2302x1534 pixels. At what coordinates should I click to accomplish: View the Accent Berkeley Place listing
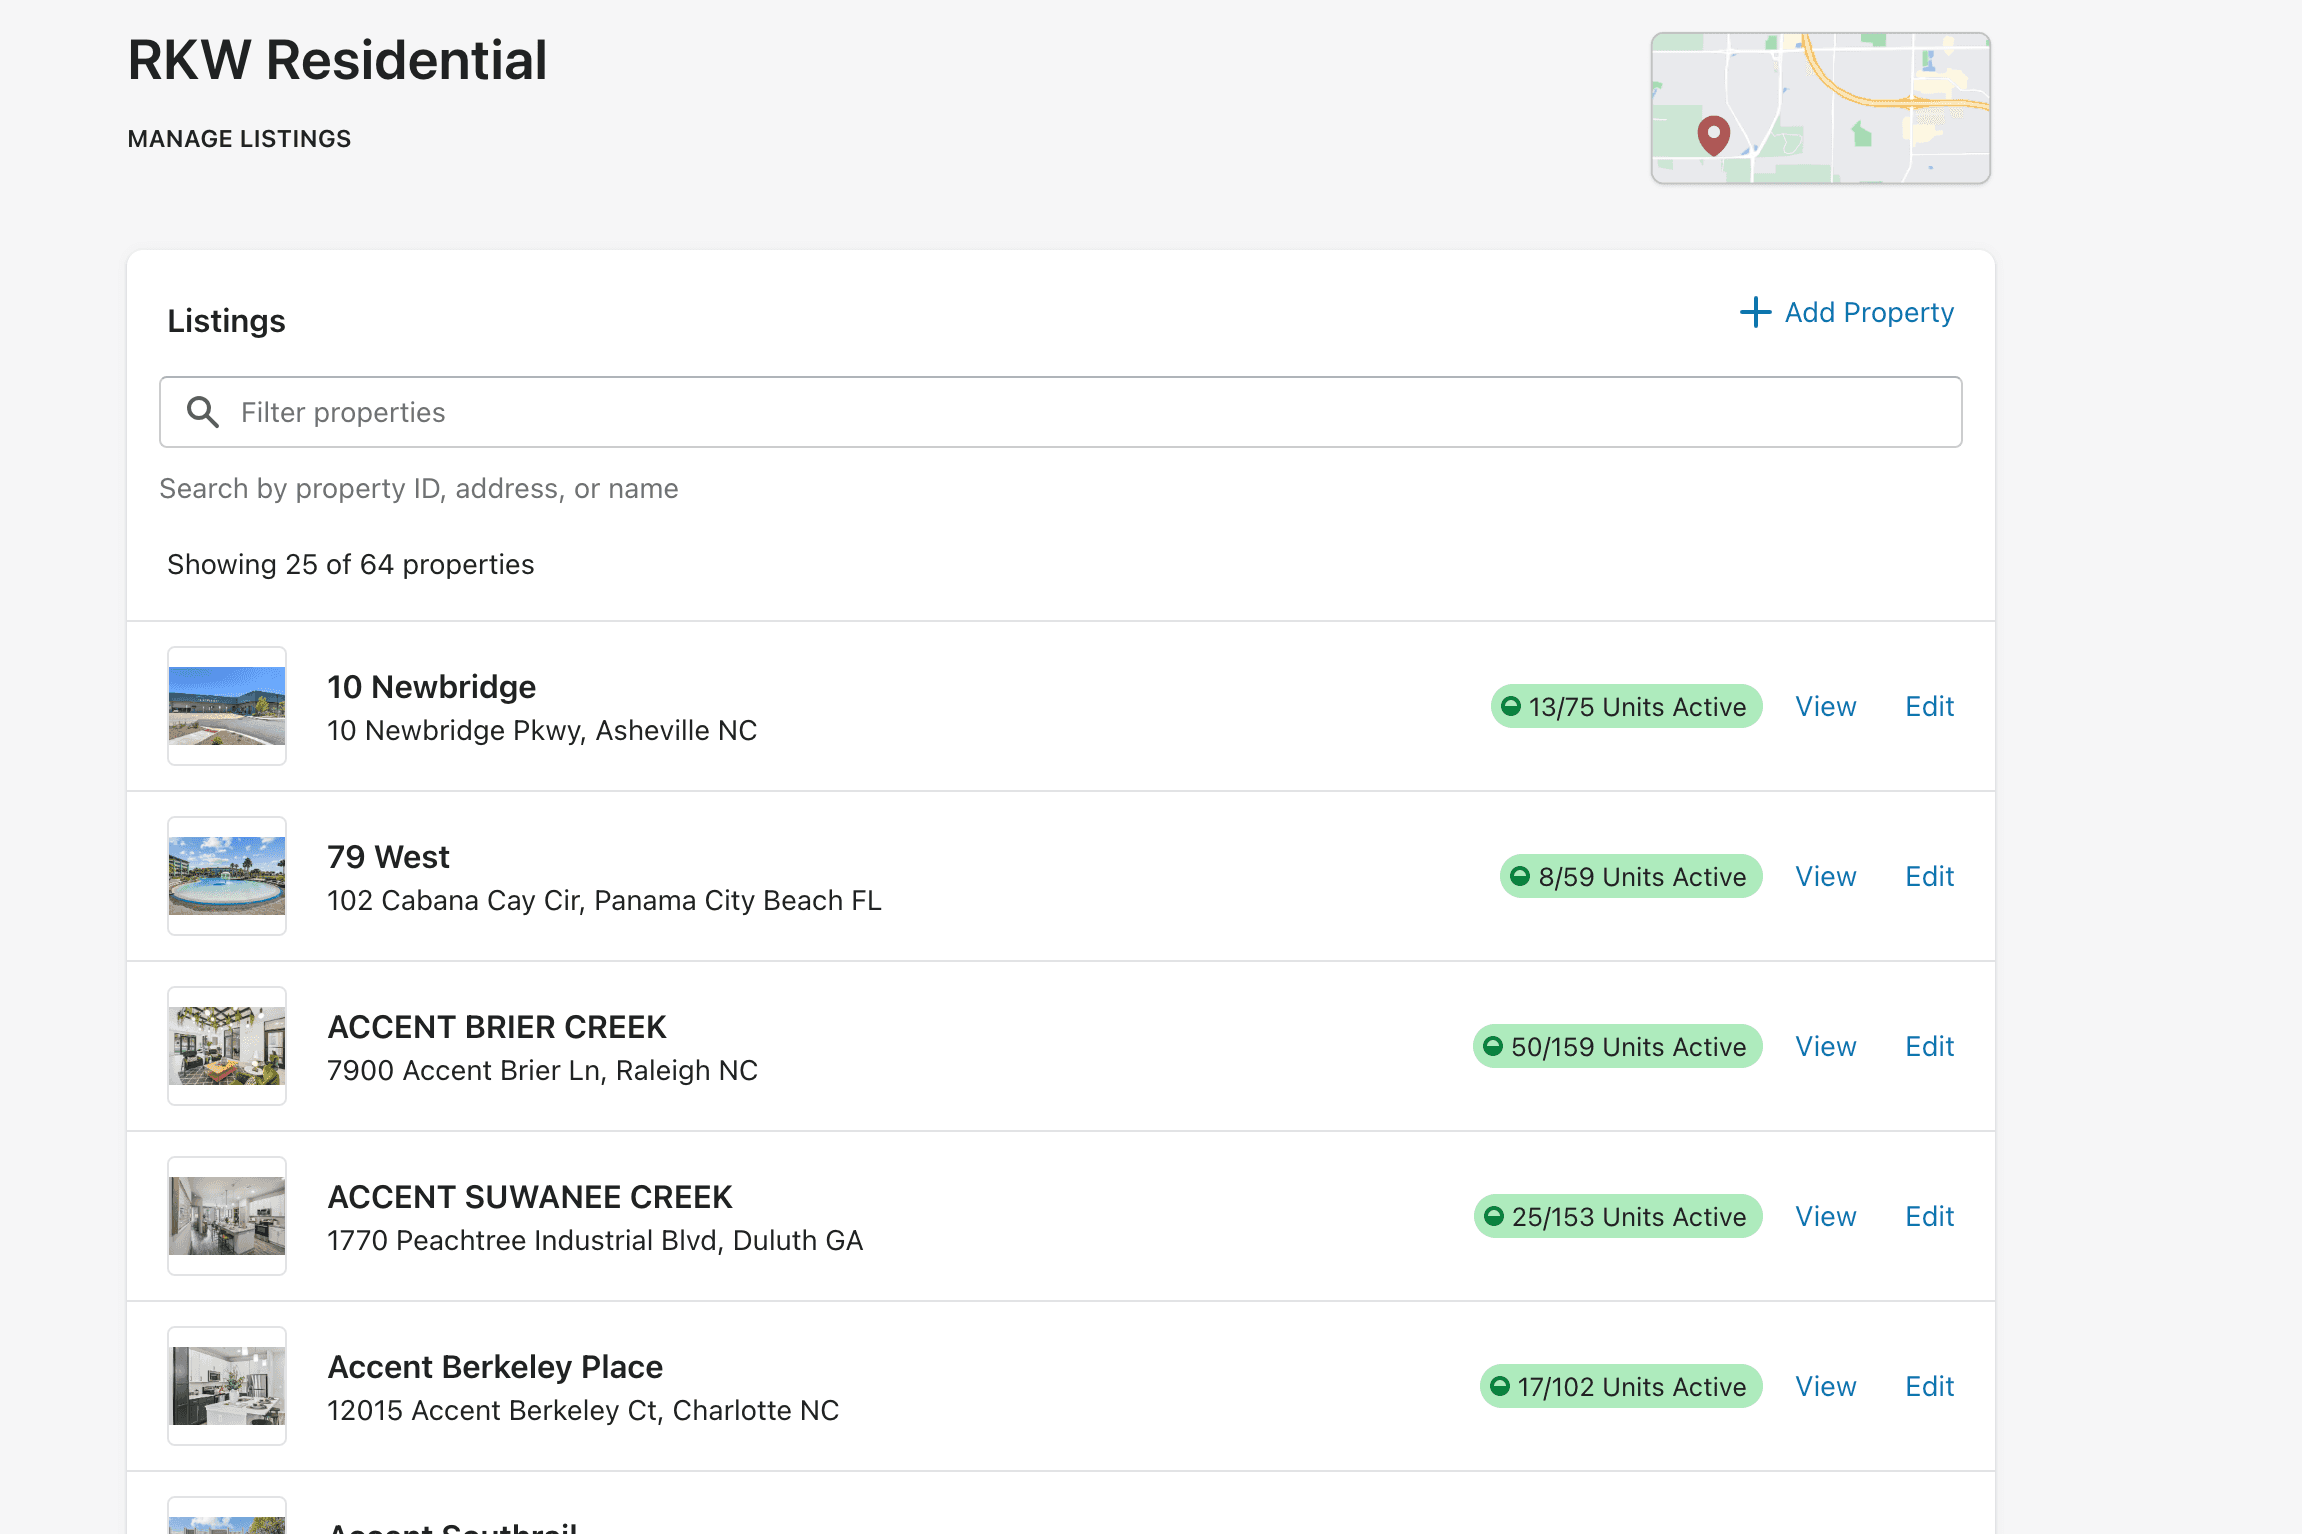click(1826, 1387)
